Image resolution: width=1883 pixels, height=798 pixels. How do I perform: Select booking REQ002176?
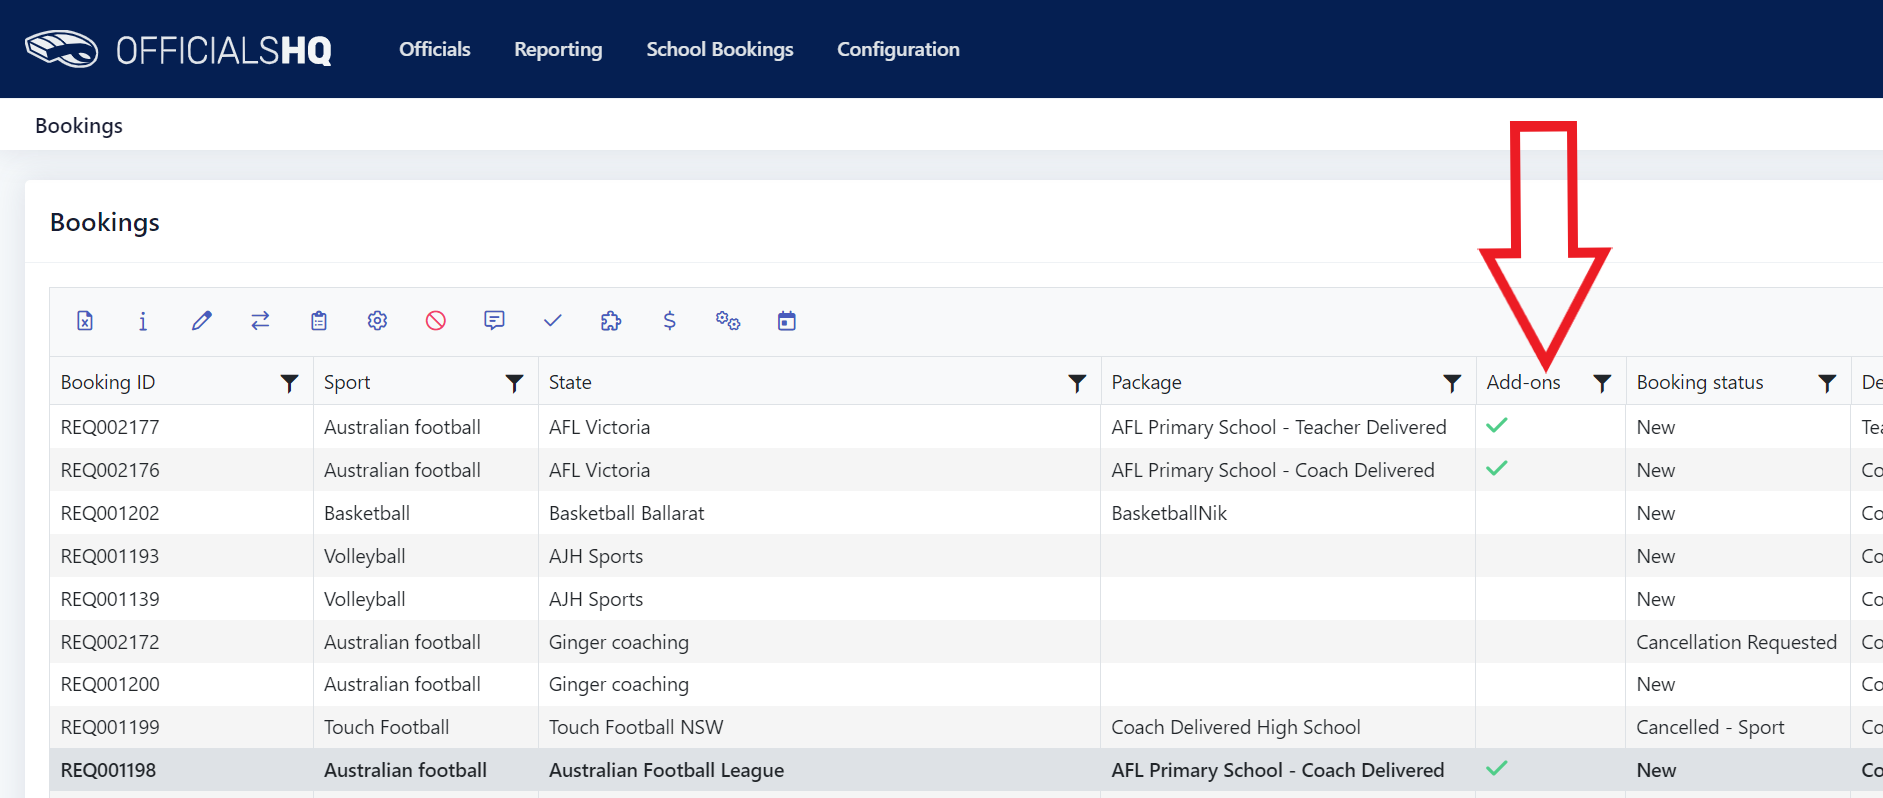pos(110,470)
